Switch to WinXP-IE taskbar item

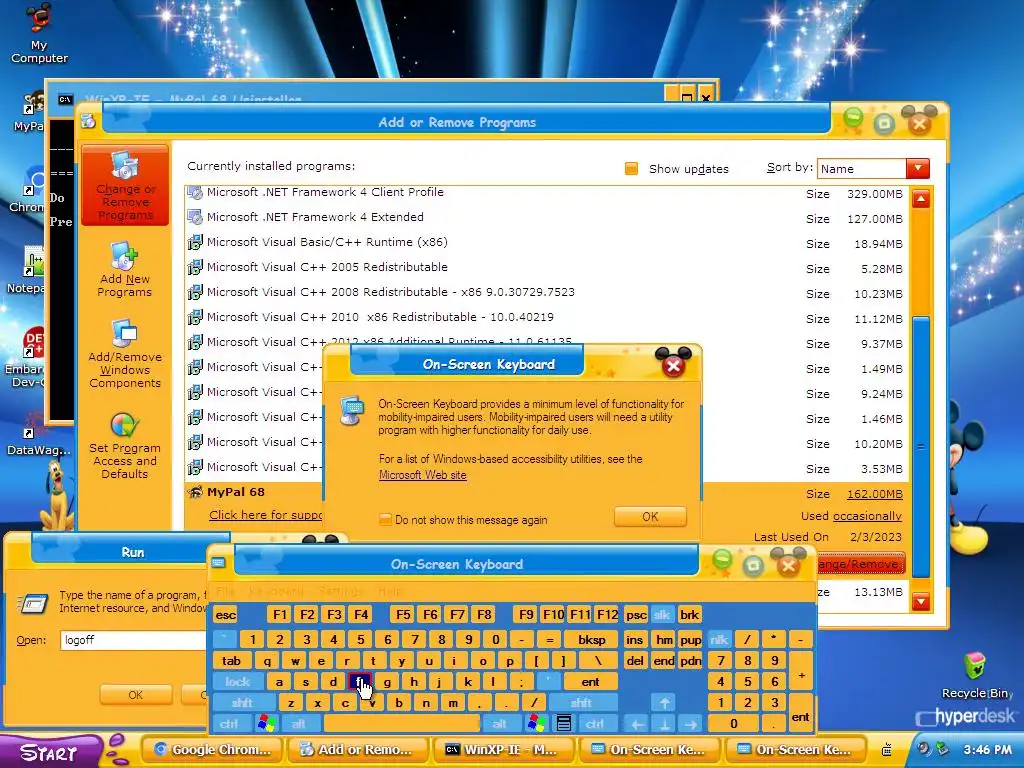[x=502, y=750]
